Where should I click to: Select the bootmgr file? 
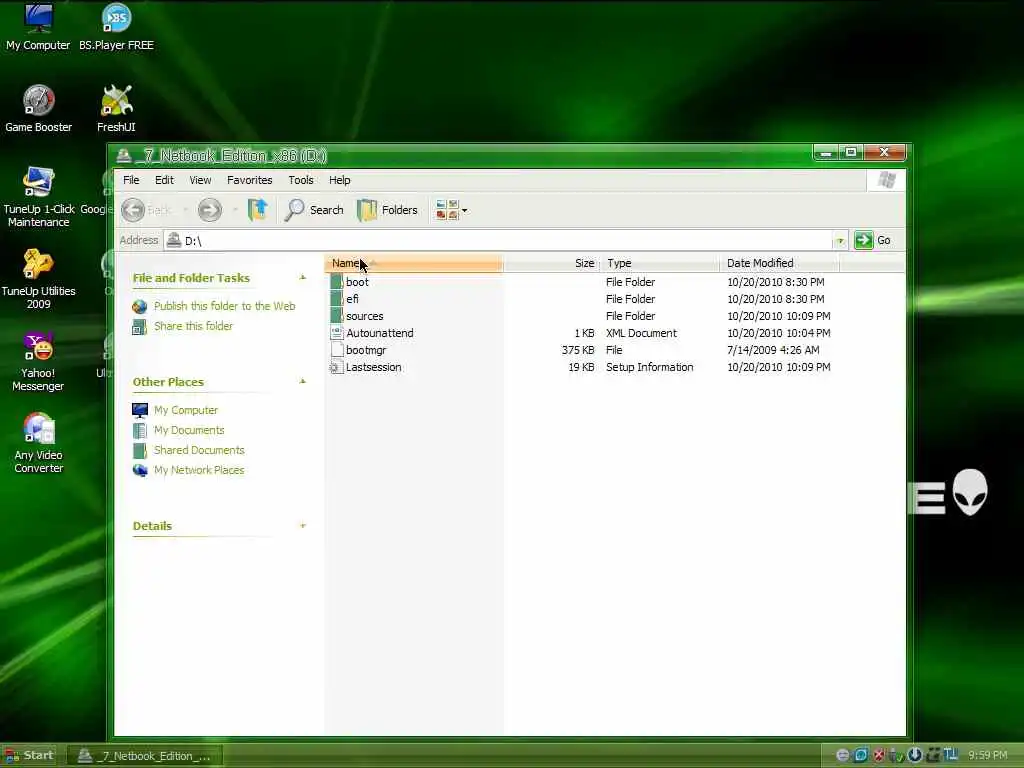point(366,350)
